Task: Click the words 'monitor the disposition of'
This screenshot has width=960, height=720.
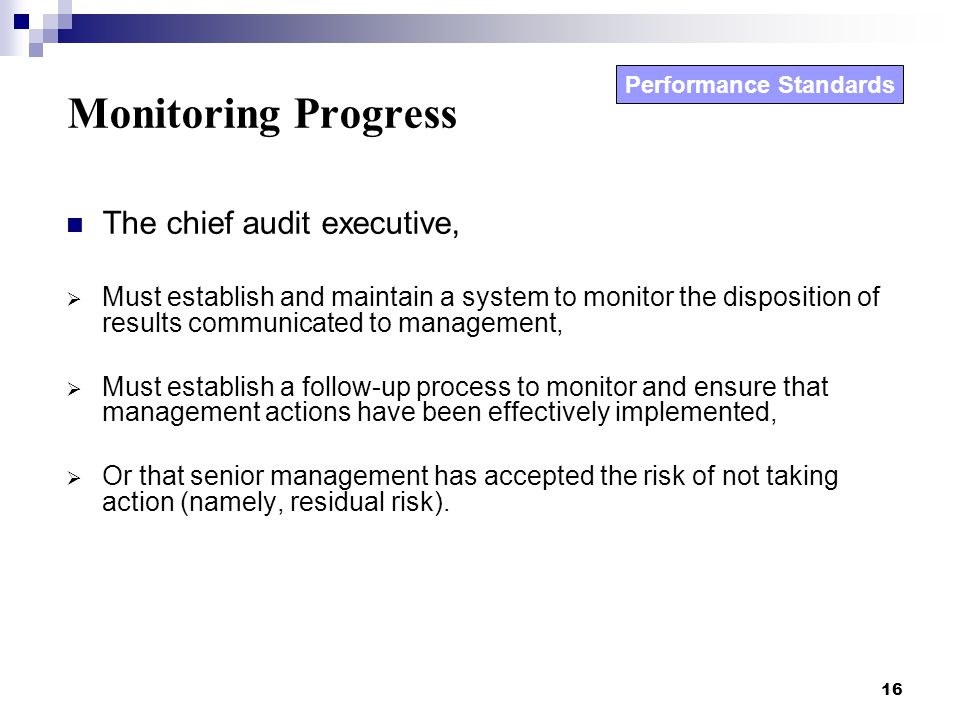Action: pos(731,297)
